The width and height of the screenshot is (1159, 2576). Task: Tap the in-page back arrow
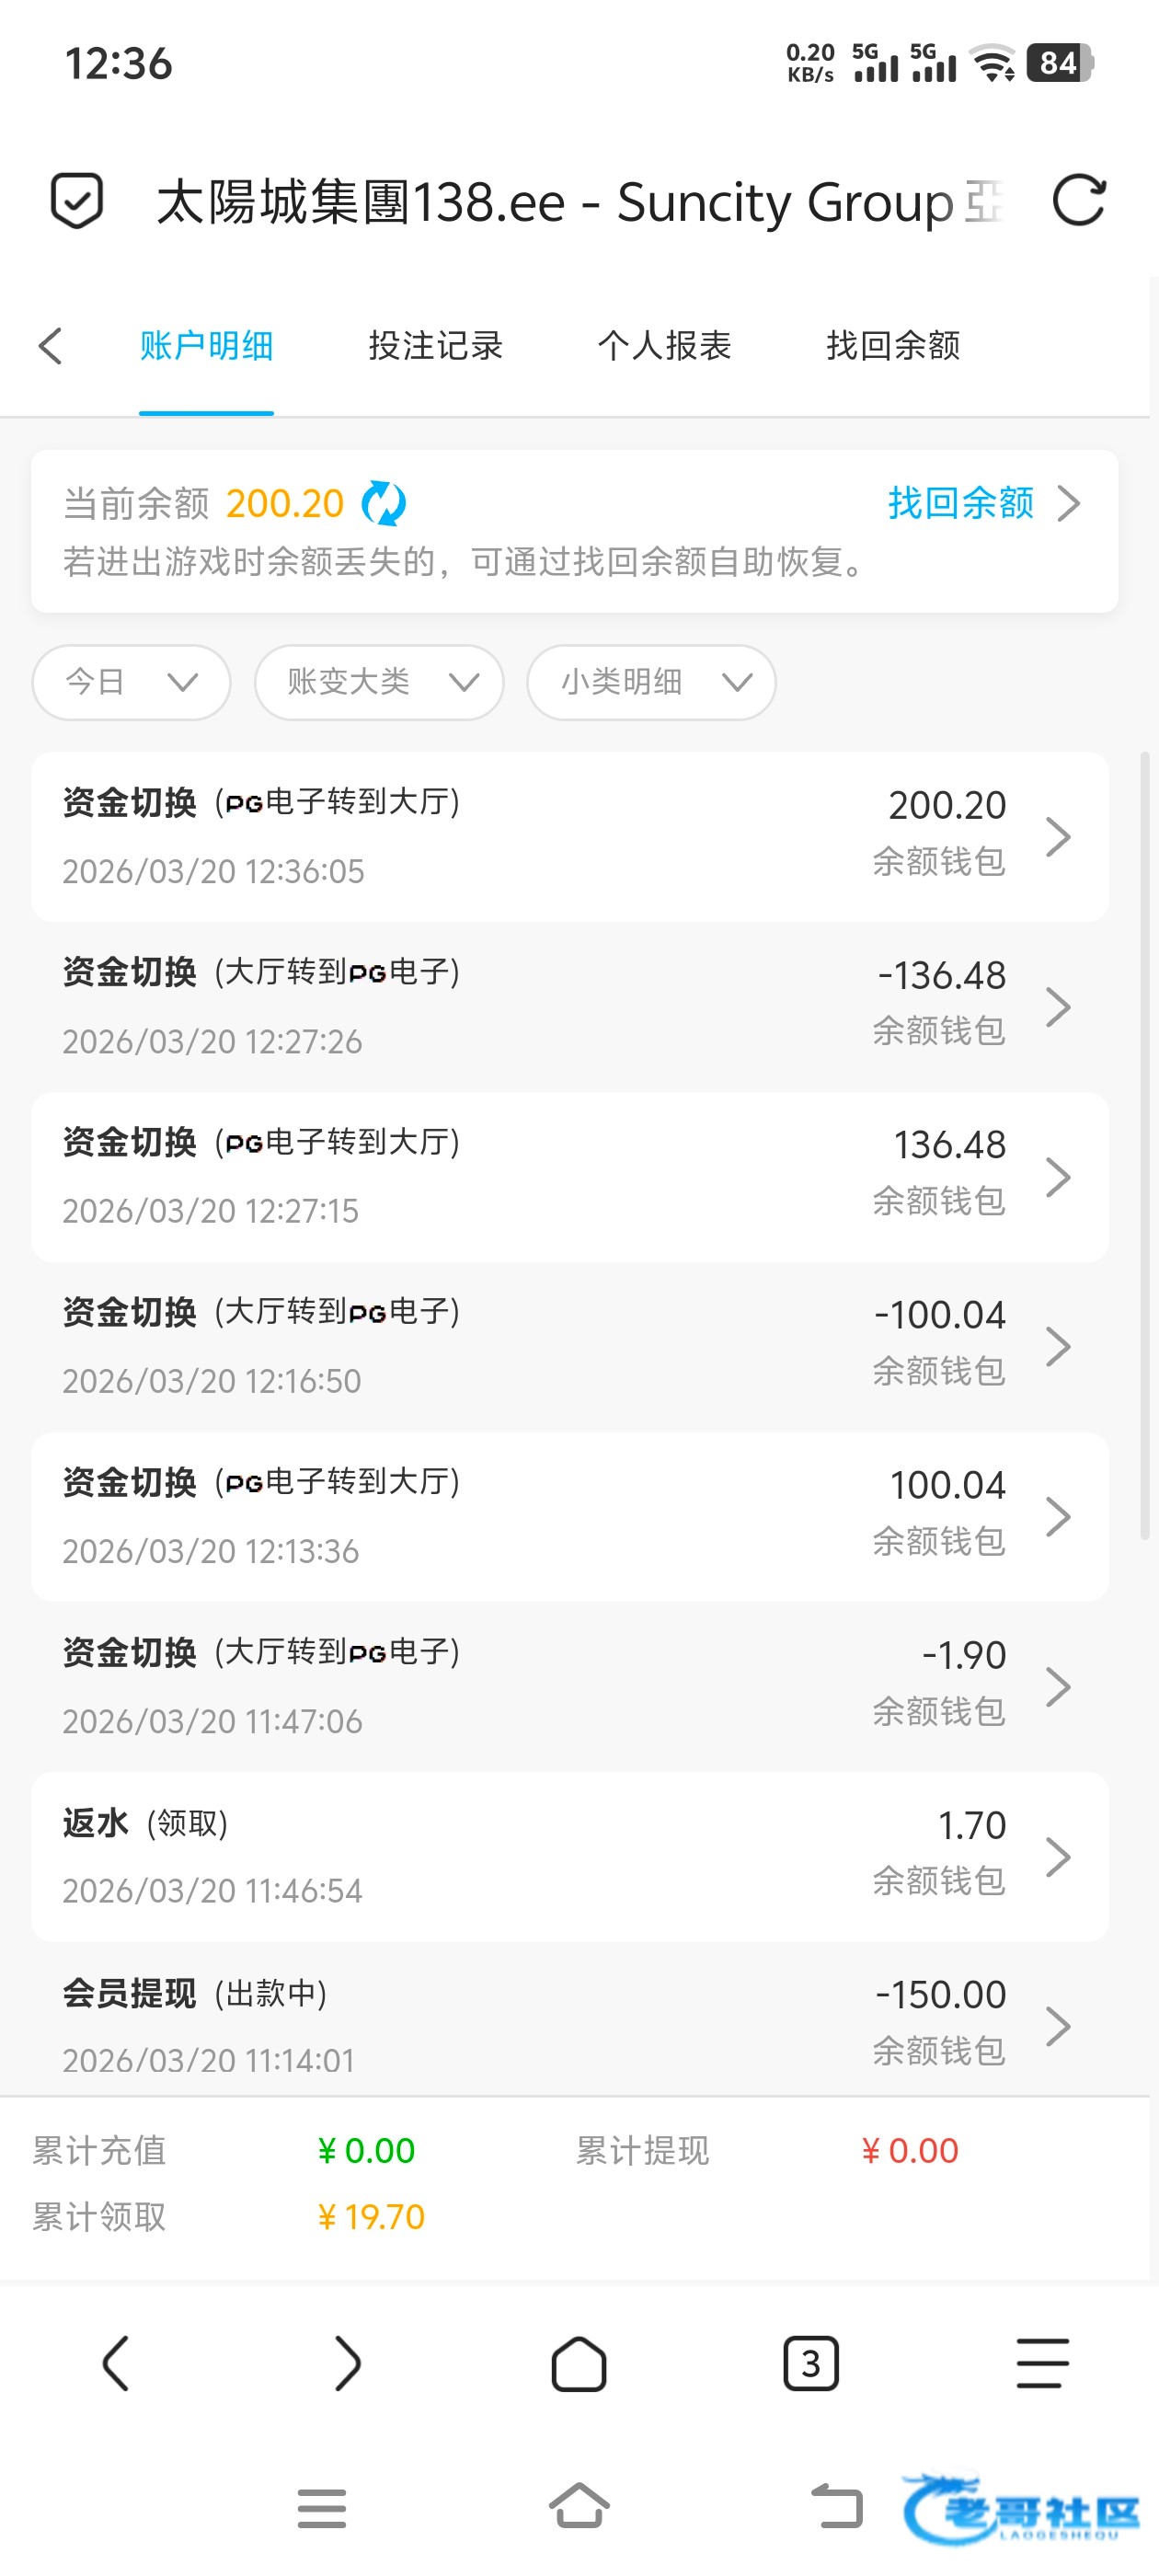click(x=50, y=346)
